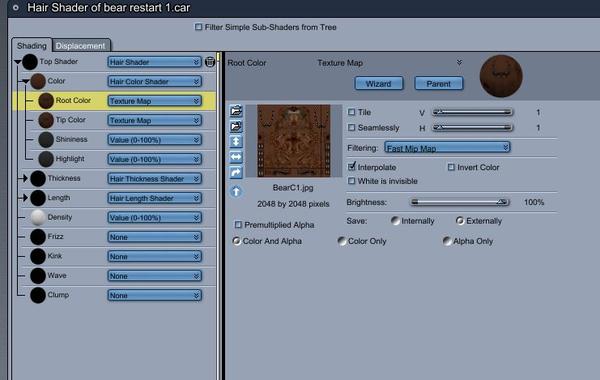Image resolution: width=600 pixels, height=380 pixels.
Task: Flip the texture horizontally with the left-right arrow icon
Action: click(x=236, y=157)
